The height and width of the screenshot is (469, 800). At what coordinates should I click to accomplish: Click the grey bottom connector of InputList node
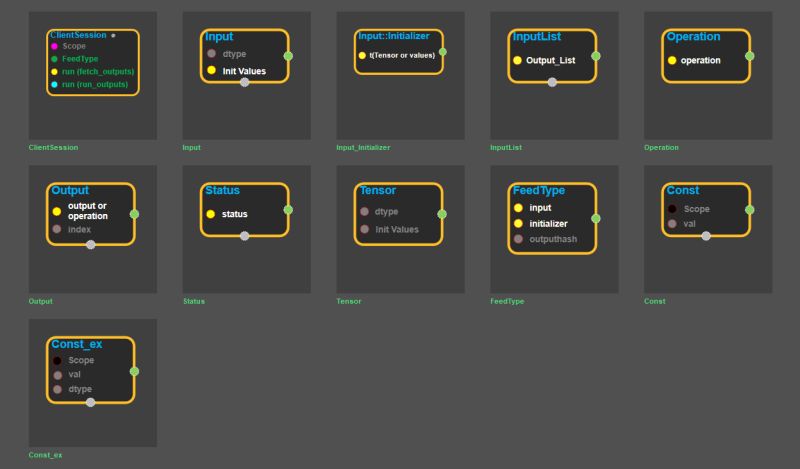552,82
